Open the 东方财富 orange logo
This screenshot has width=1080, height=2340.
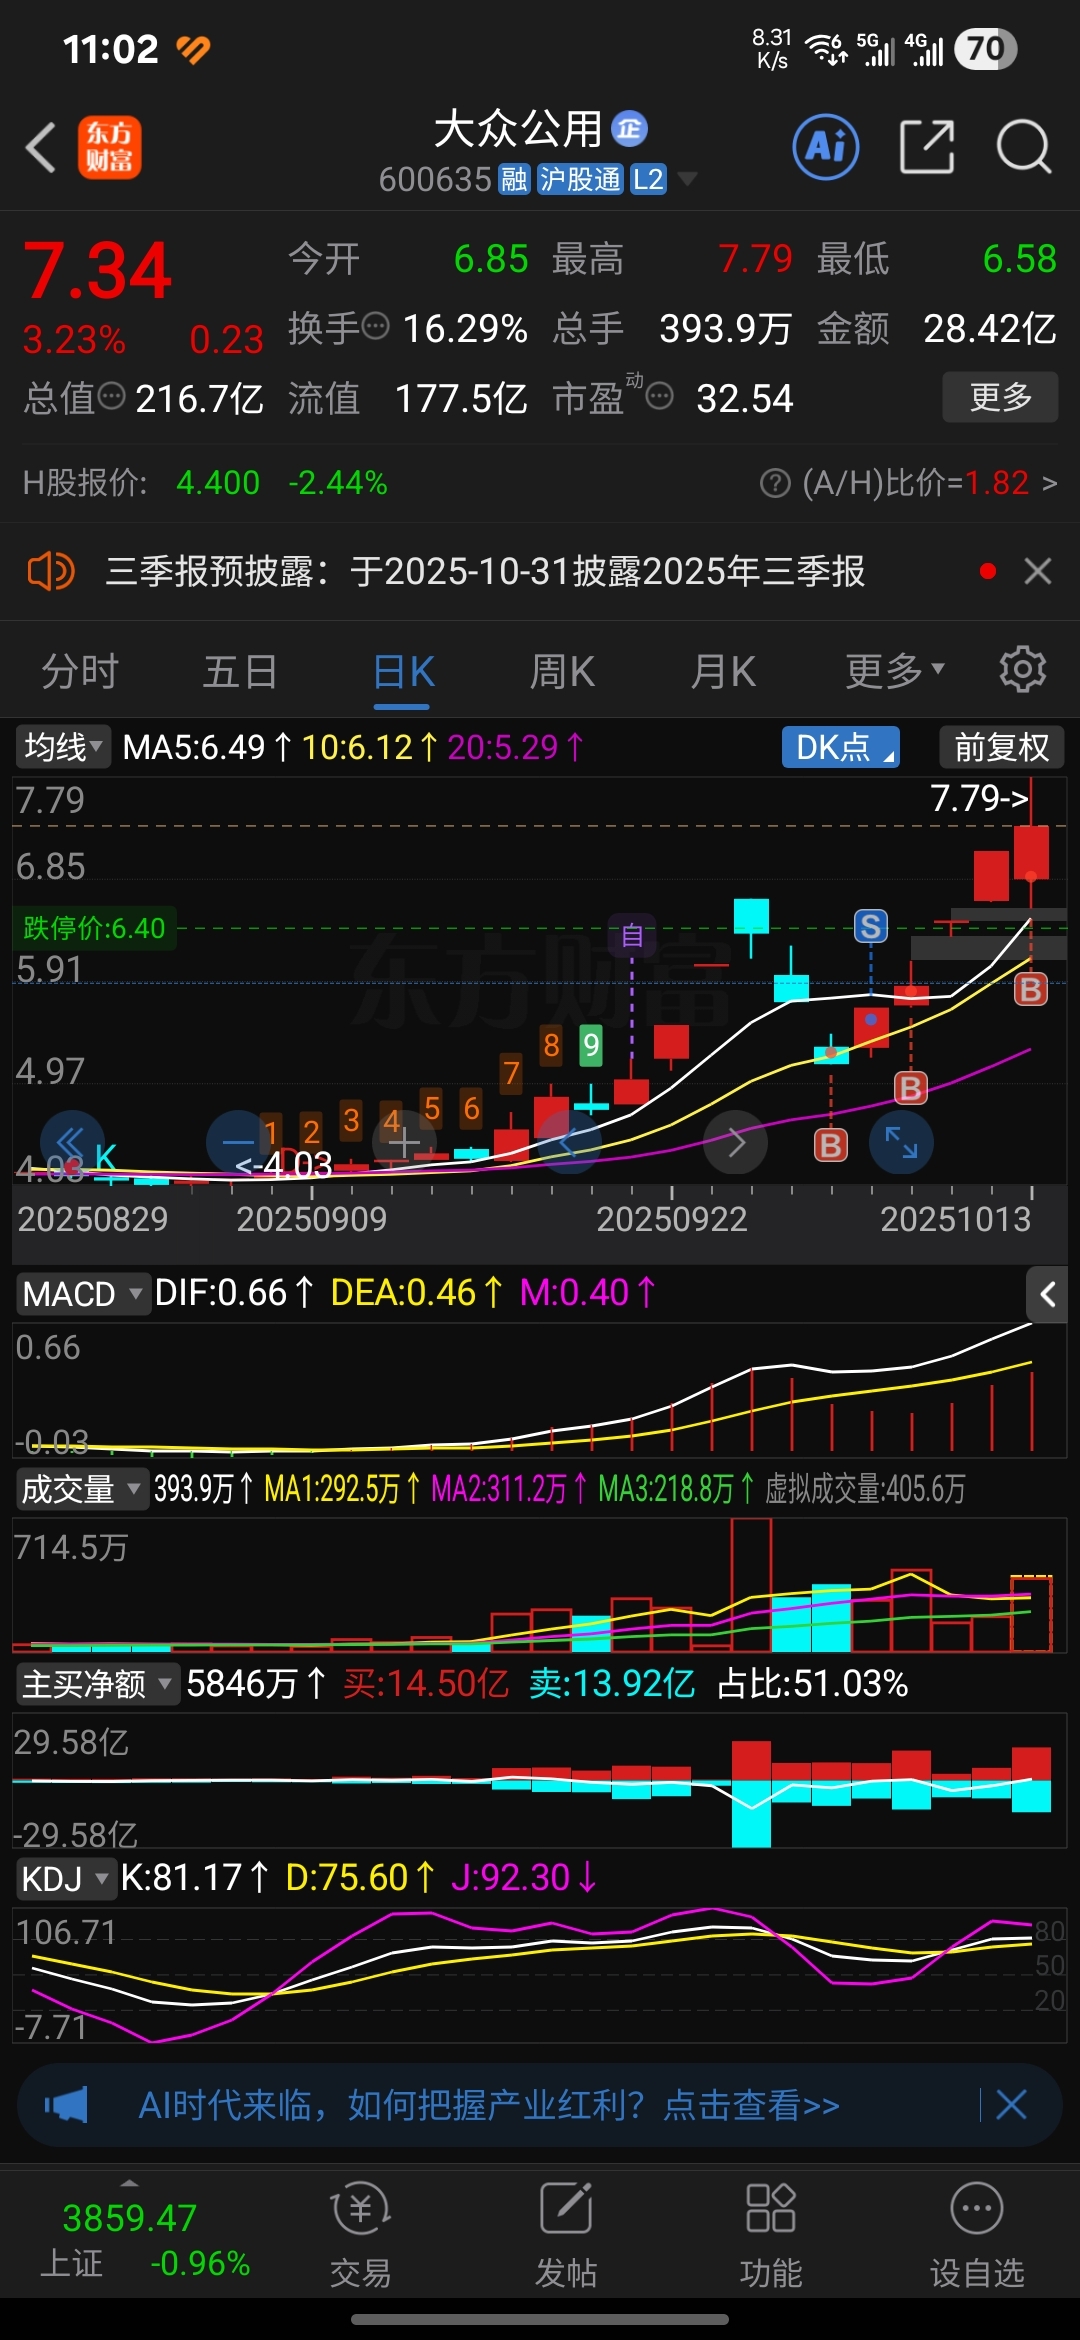pos(109,148)
